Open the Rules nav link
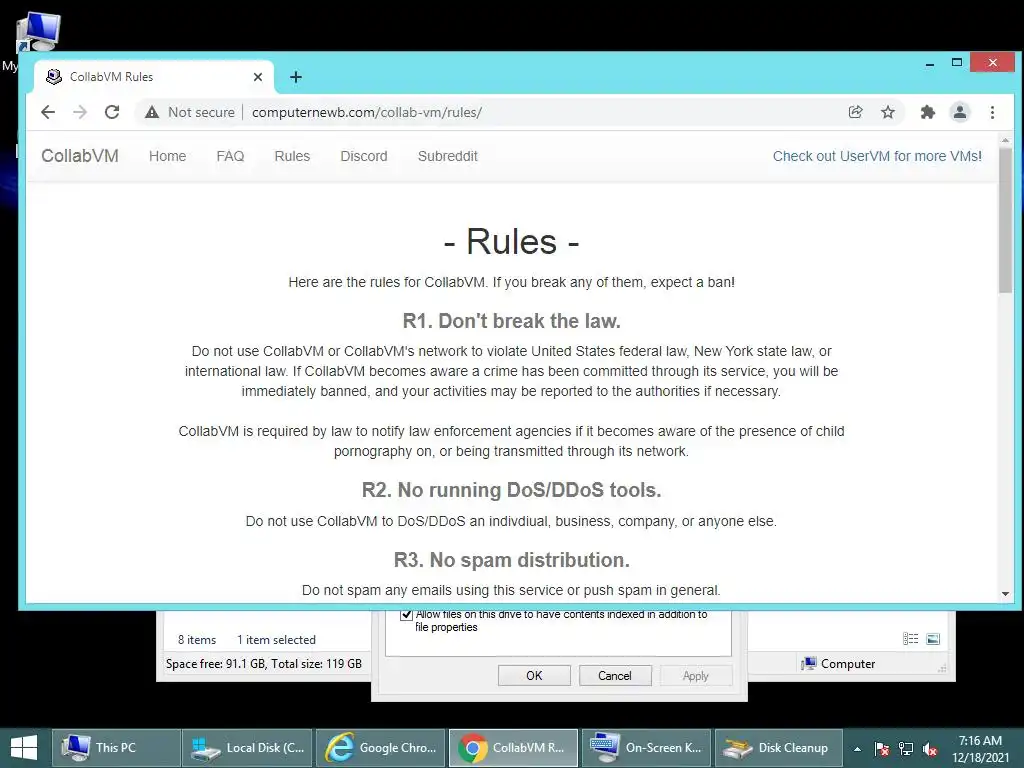Screen dimensions: 1024x768 292,156
